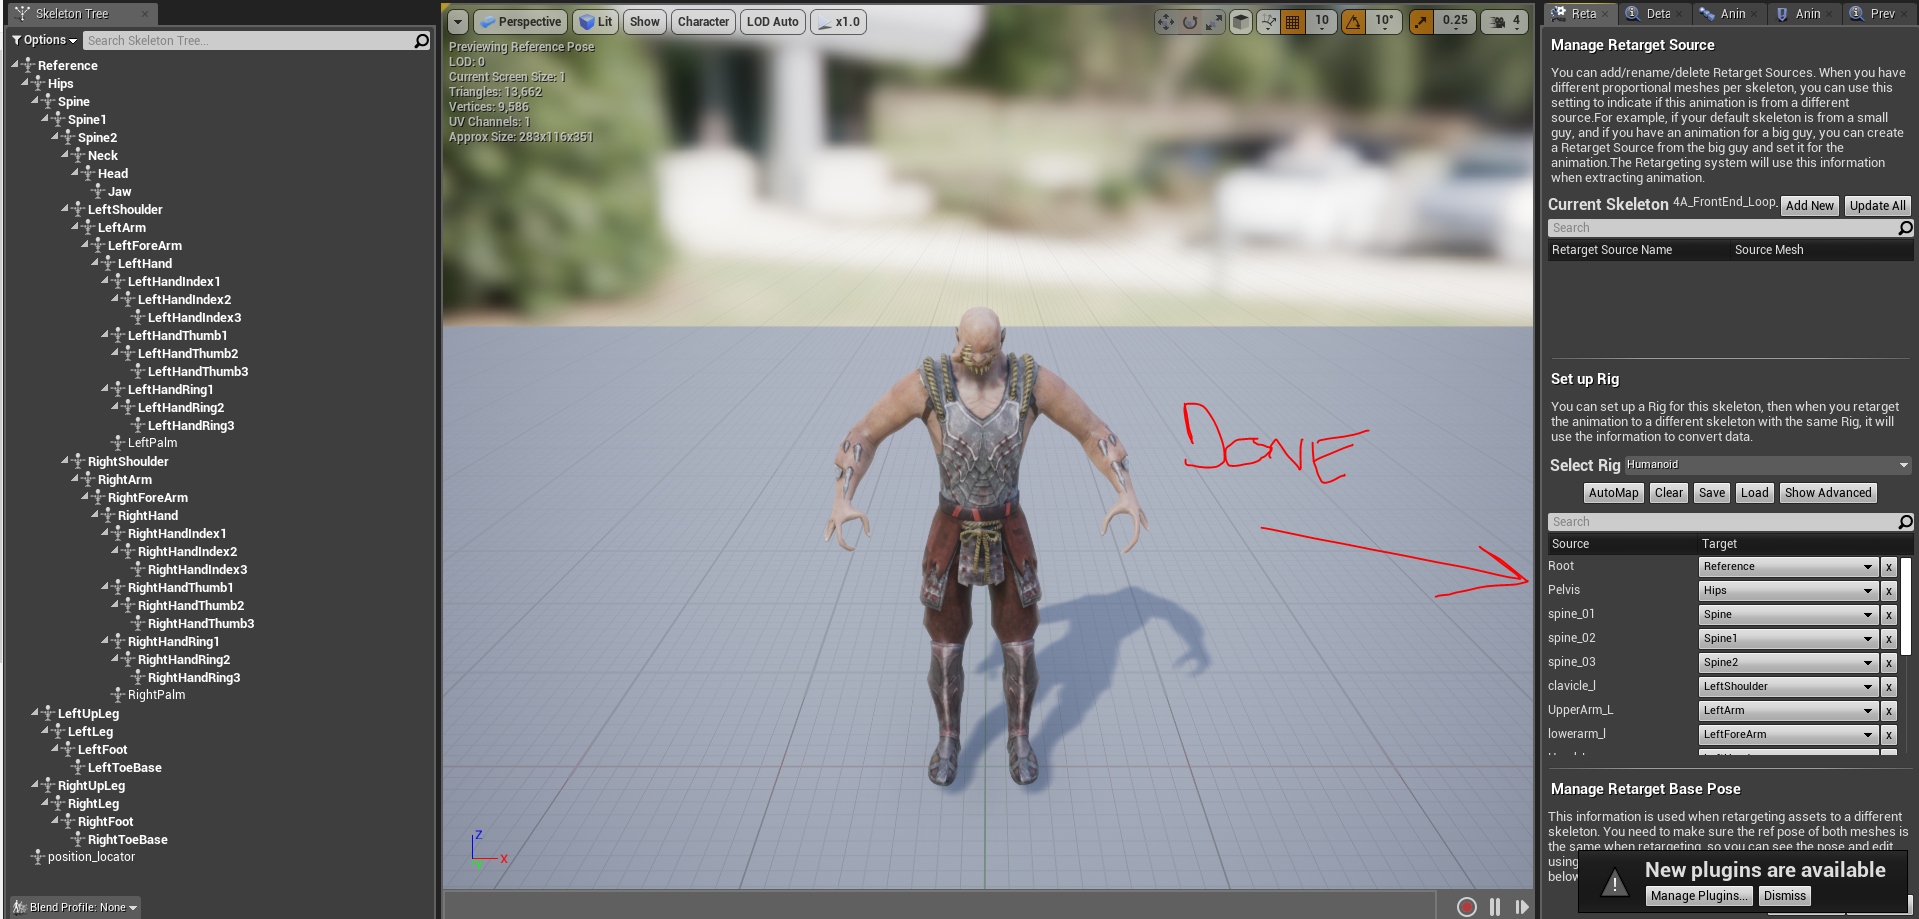Clear the spine_01 bone mapping with X
This screenshot has width=1919, height=919.
(1889, 615)
